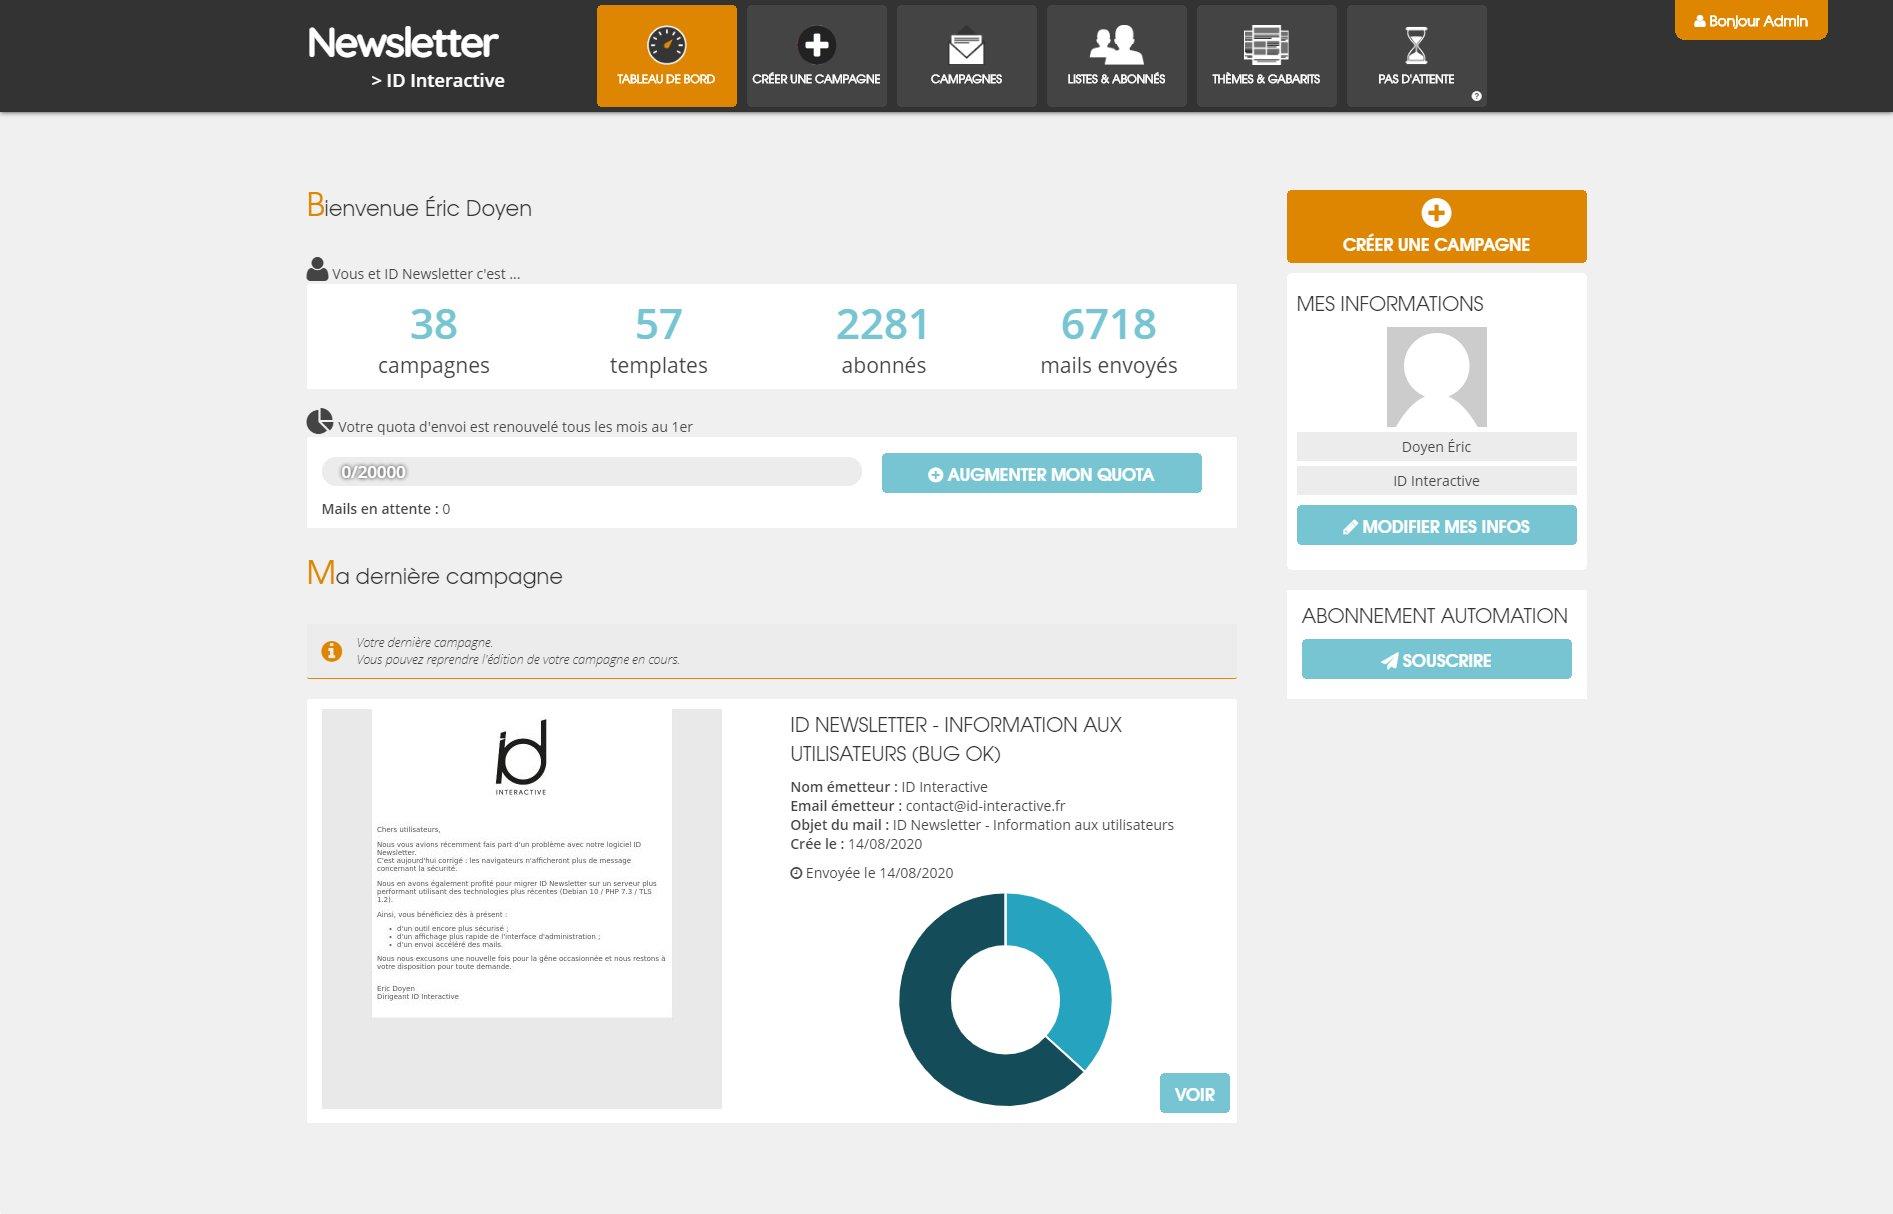This screenshot has width=1893, height=1214.
Task: Click the envelope Campagnes icon
Action: pos(966,46)
